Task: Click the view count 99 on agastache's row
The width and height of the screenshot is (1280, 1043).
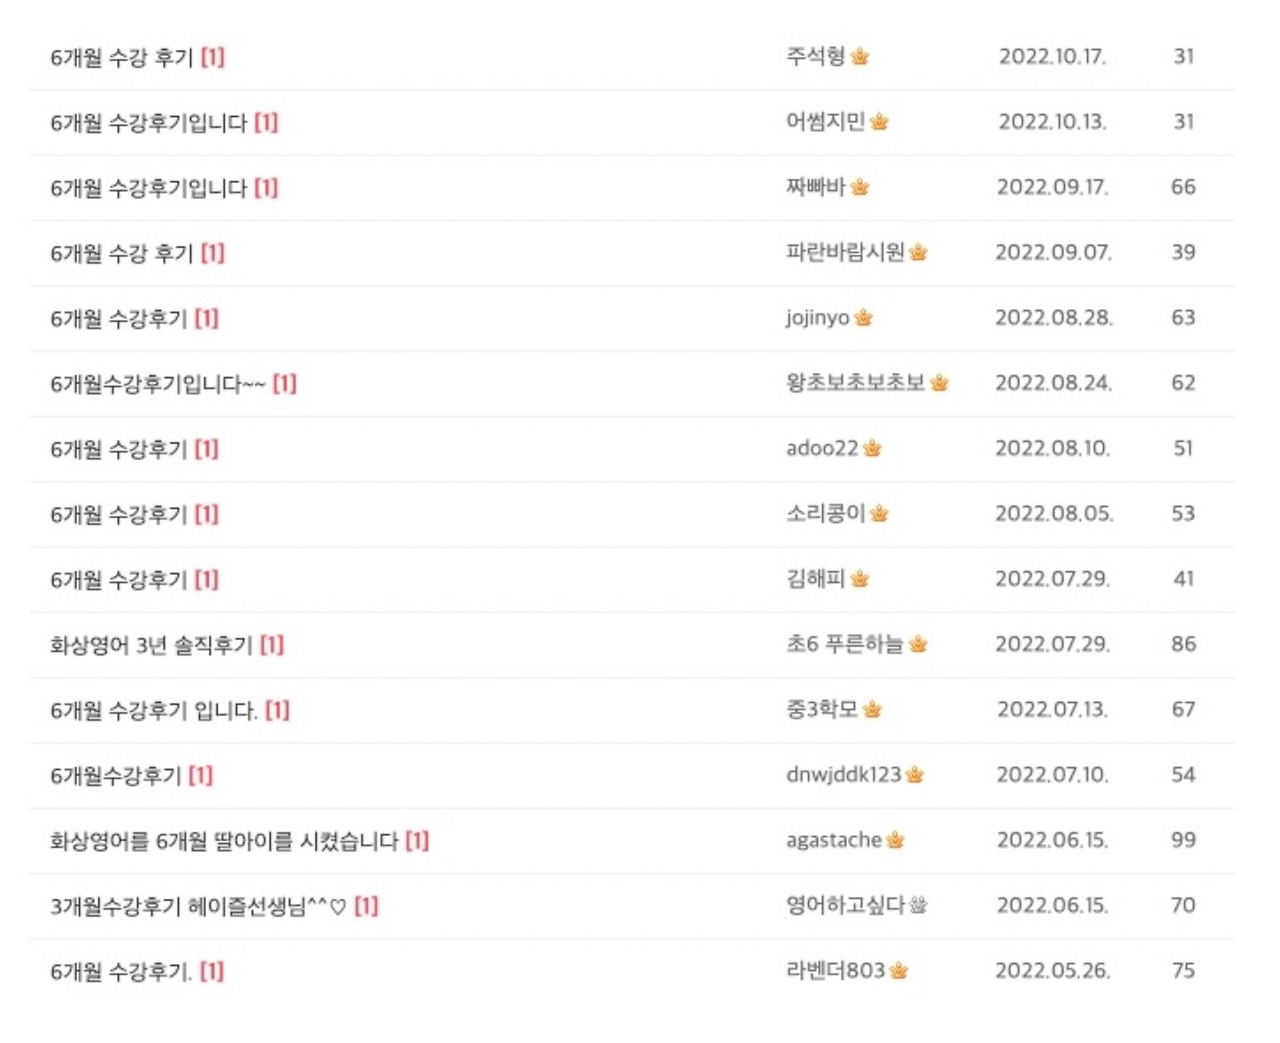Action: [x=1184, y=840]
